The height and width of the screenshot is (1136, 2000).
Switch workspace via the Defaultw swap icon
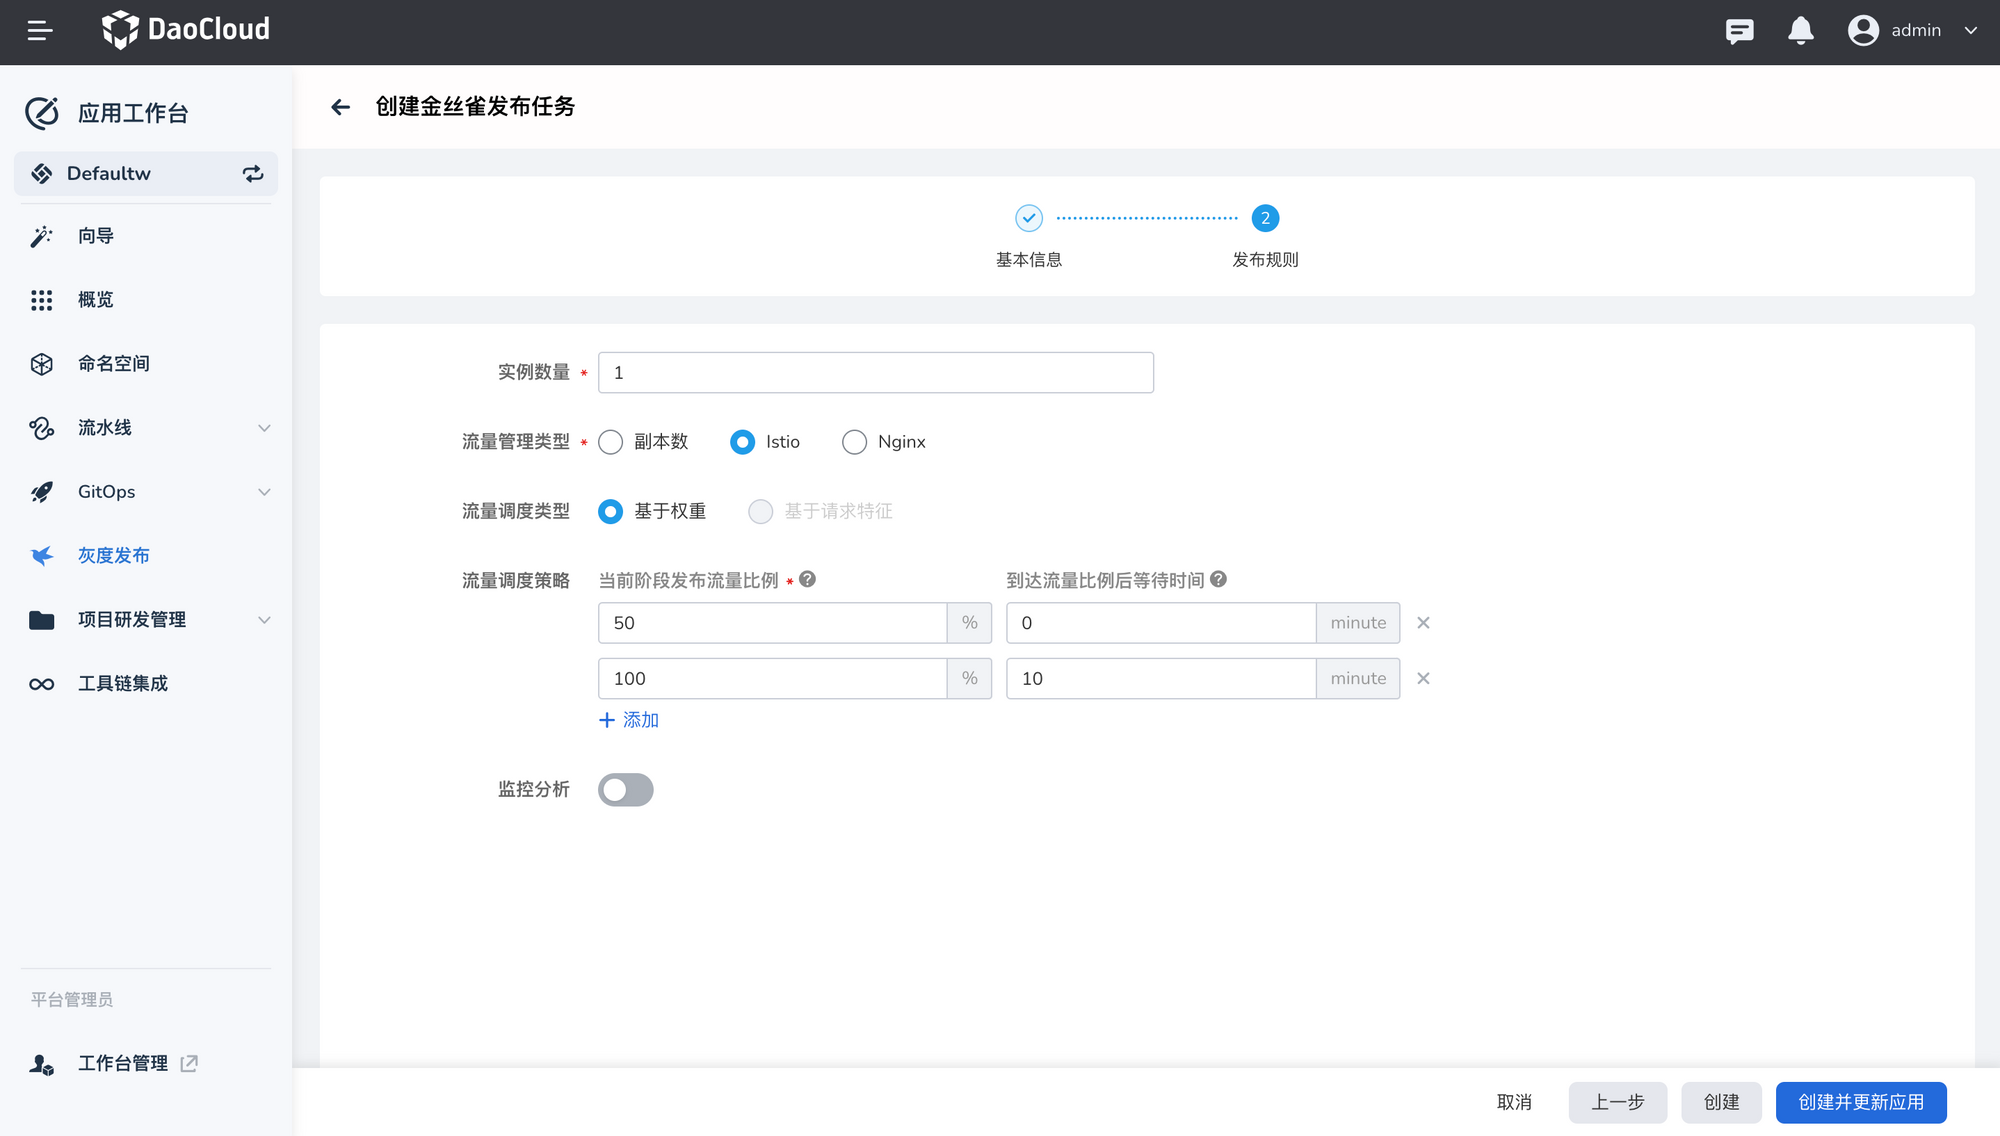click(253, 174)
